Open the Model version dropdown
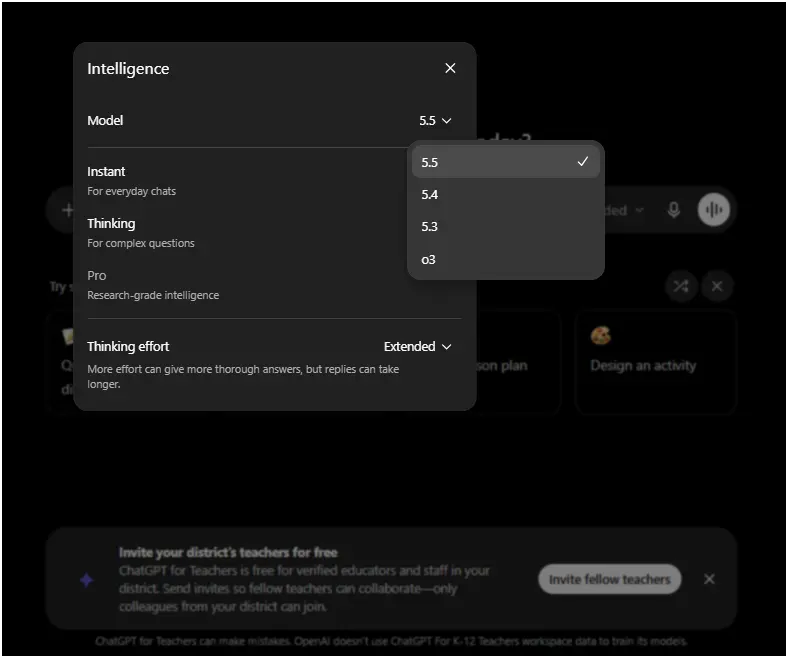 (435, 121)
